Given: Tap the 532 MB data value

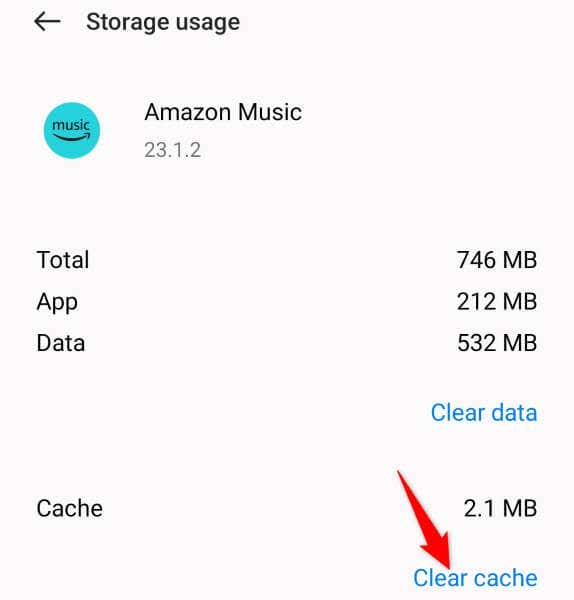Looking at the screenshot, I should (497, 343).
